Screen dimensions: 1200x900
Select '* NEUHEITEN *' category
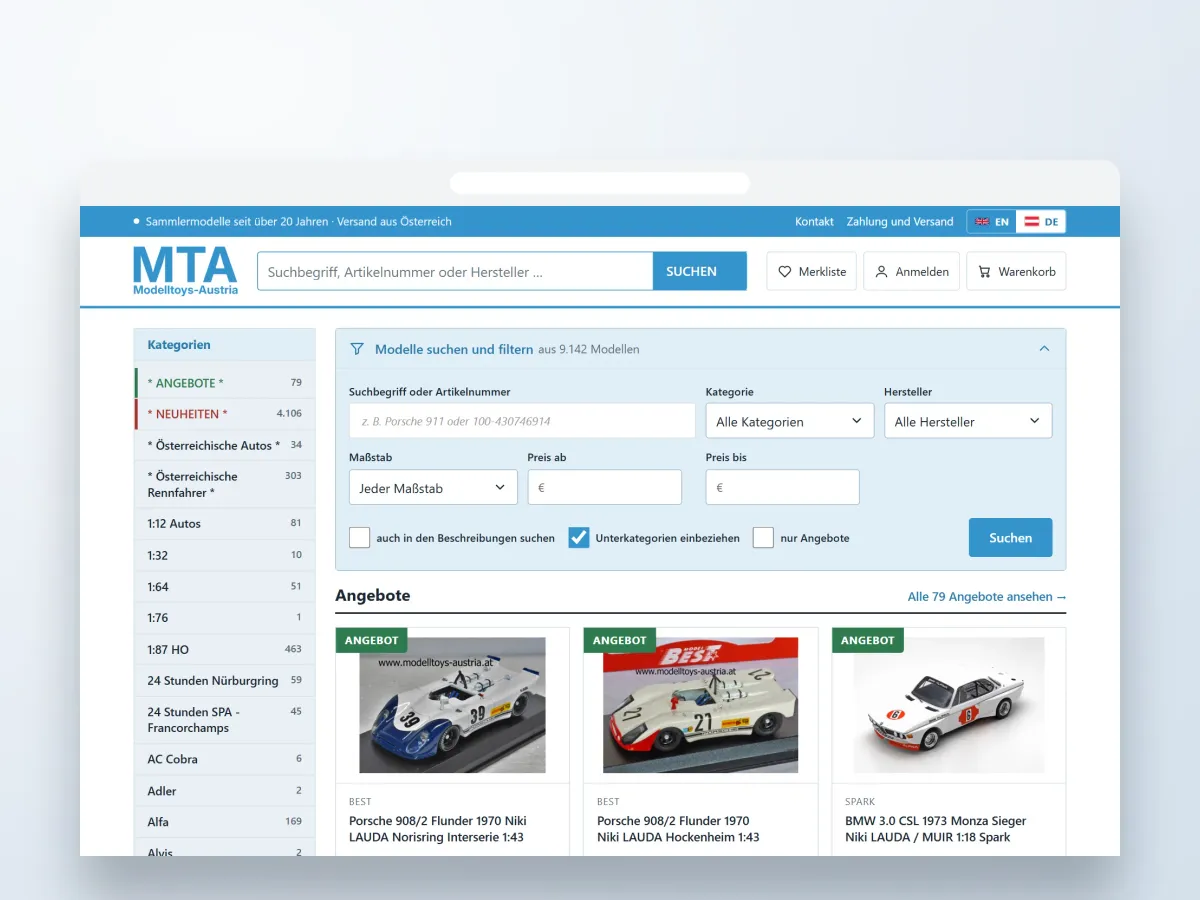click(x=225, y=414)
